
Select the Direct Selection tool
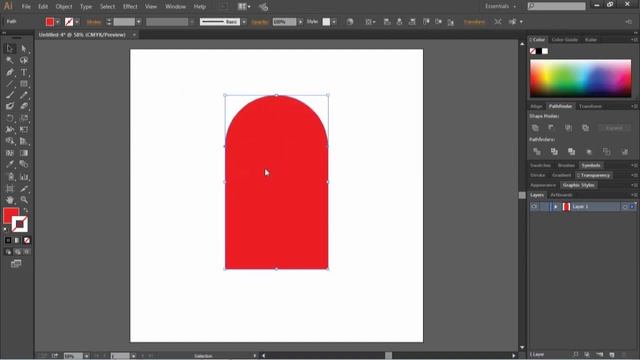tap(24, 49)
